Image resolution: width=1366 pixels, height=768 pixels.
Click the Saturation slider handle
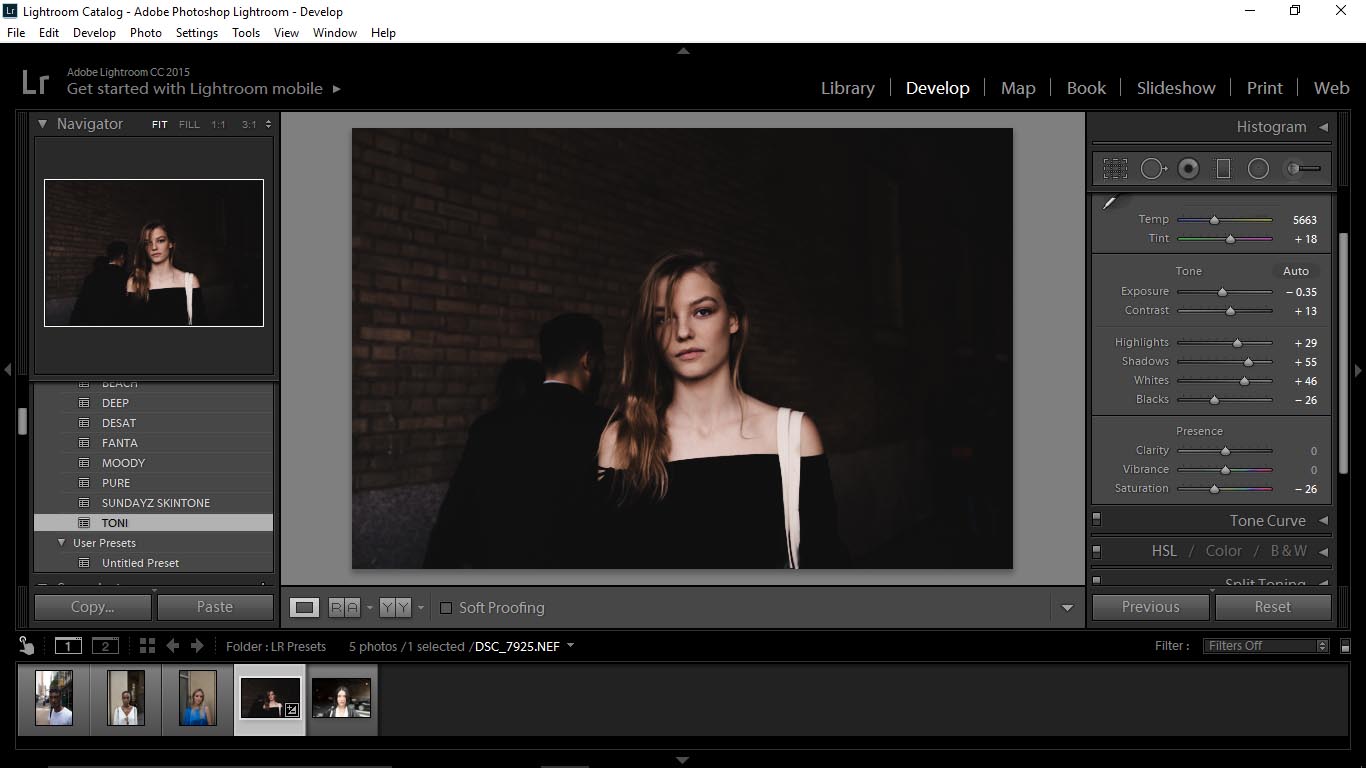1214,489
